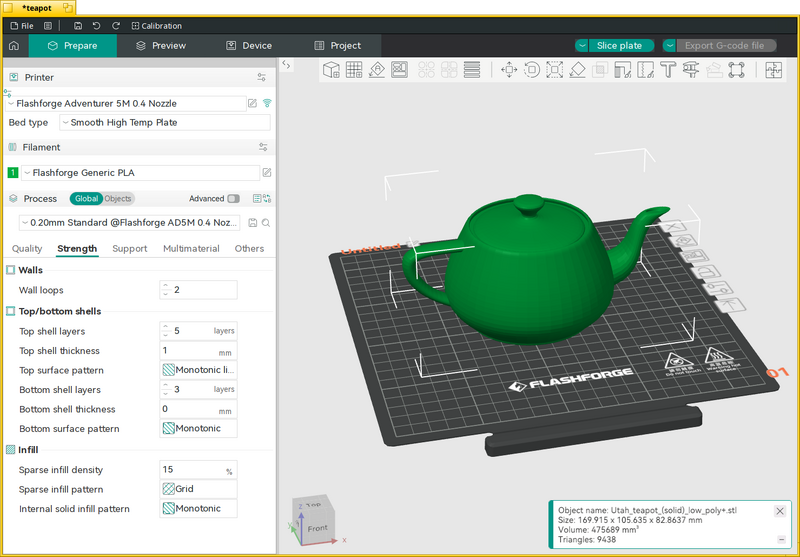Click the Export G-code file button
The height and width of the screenshot is (557, 800).
pos(726,46)
